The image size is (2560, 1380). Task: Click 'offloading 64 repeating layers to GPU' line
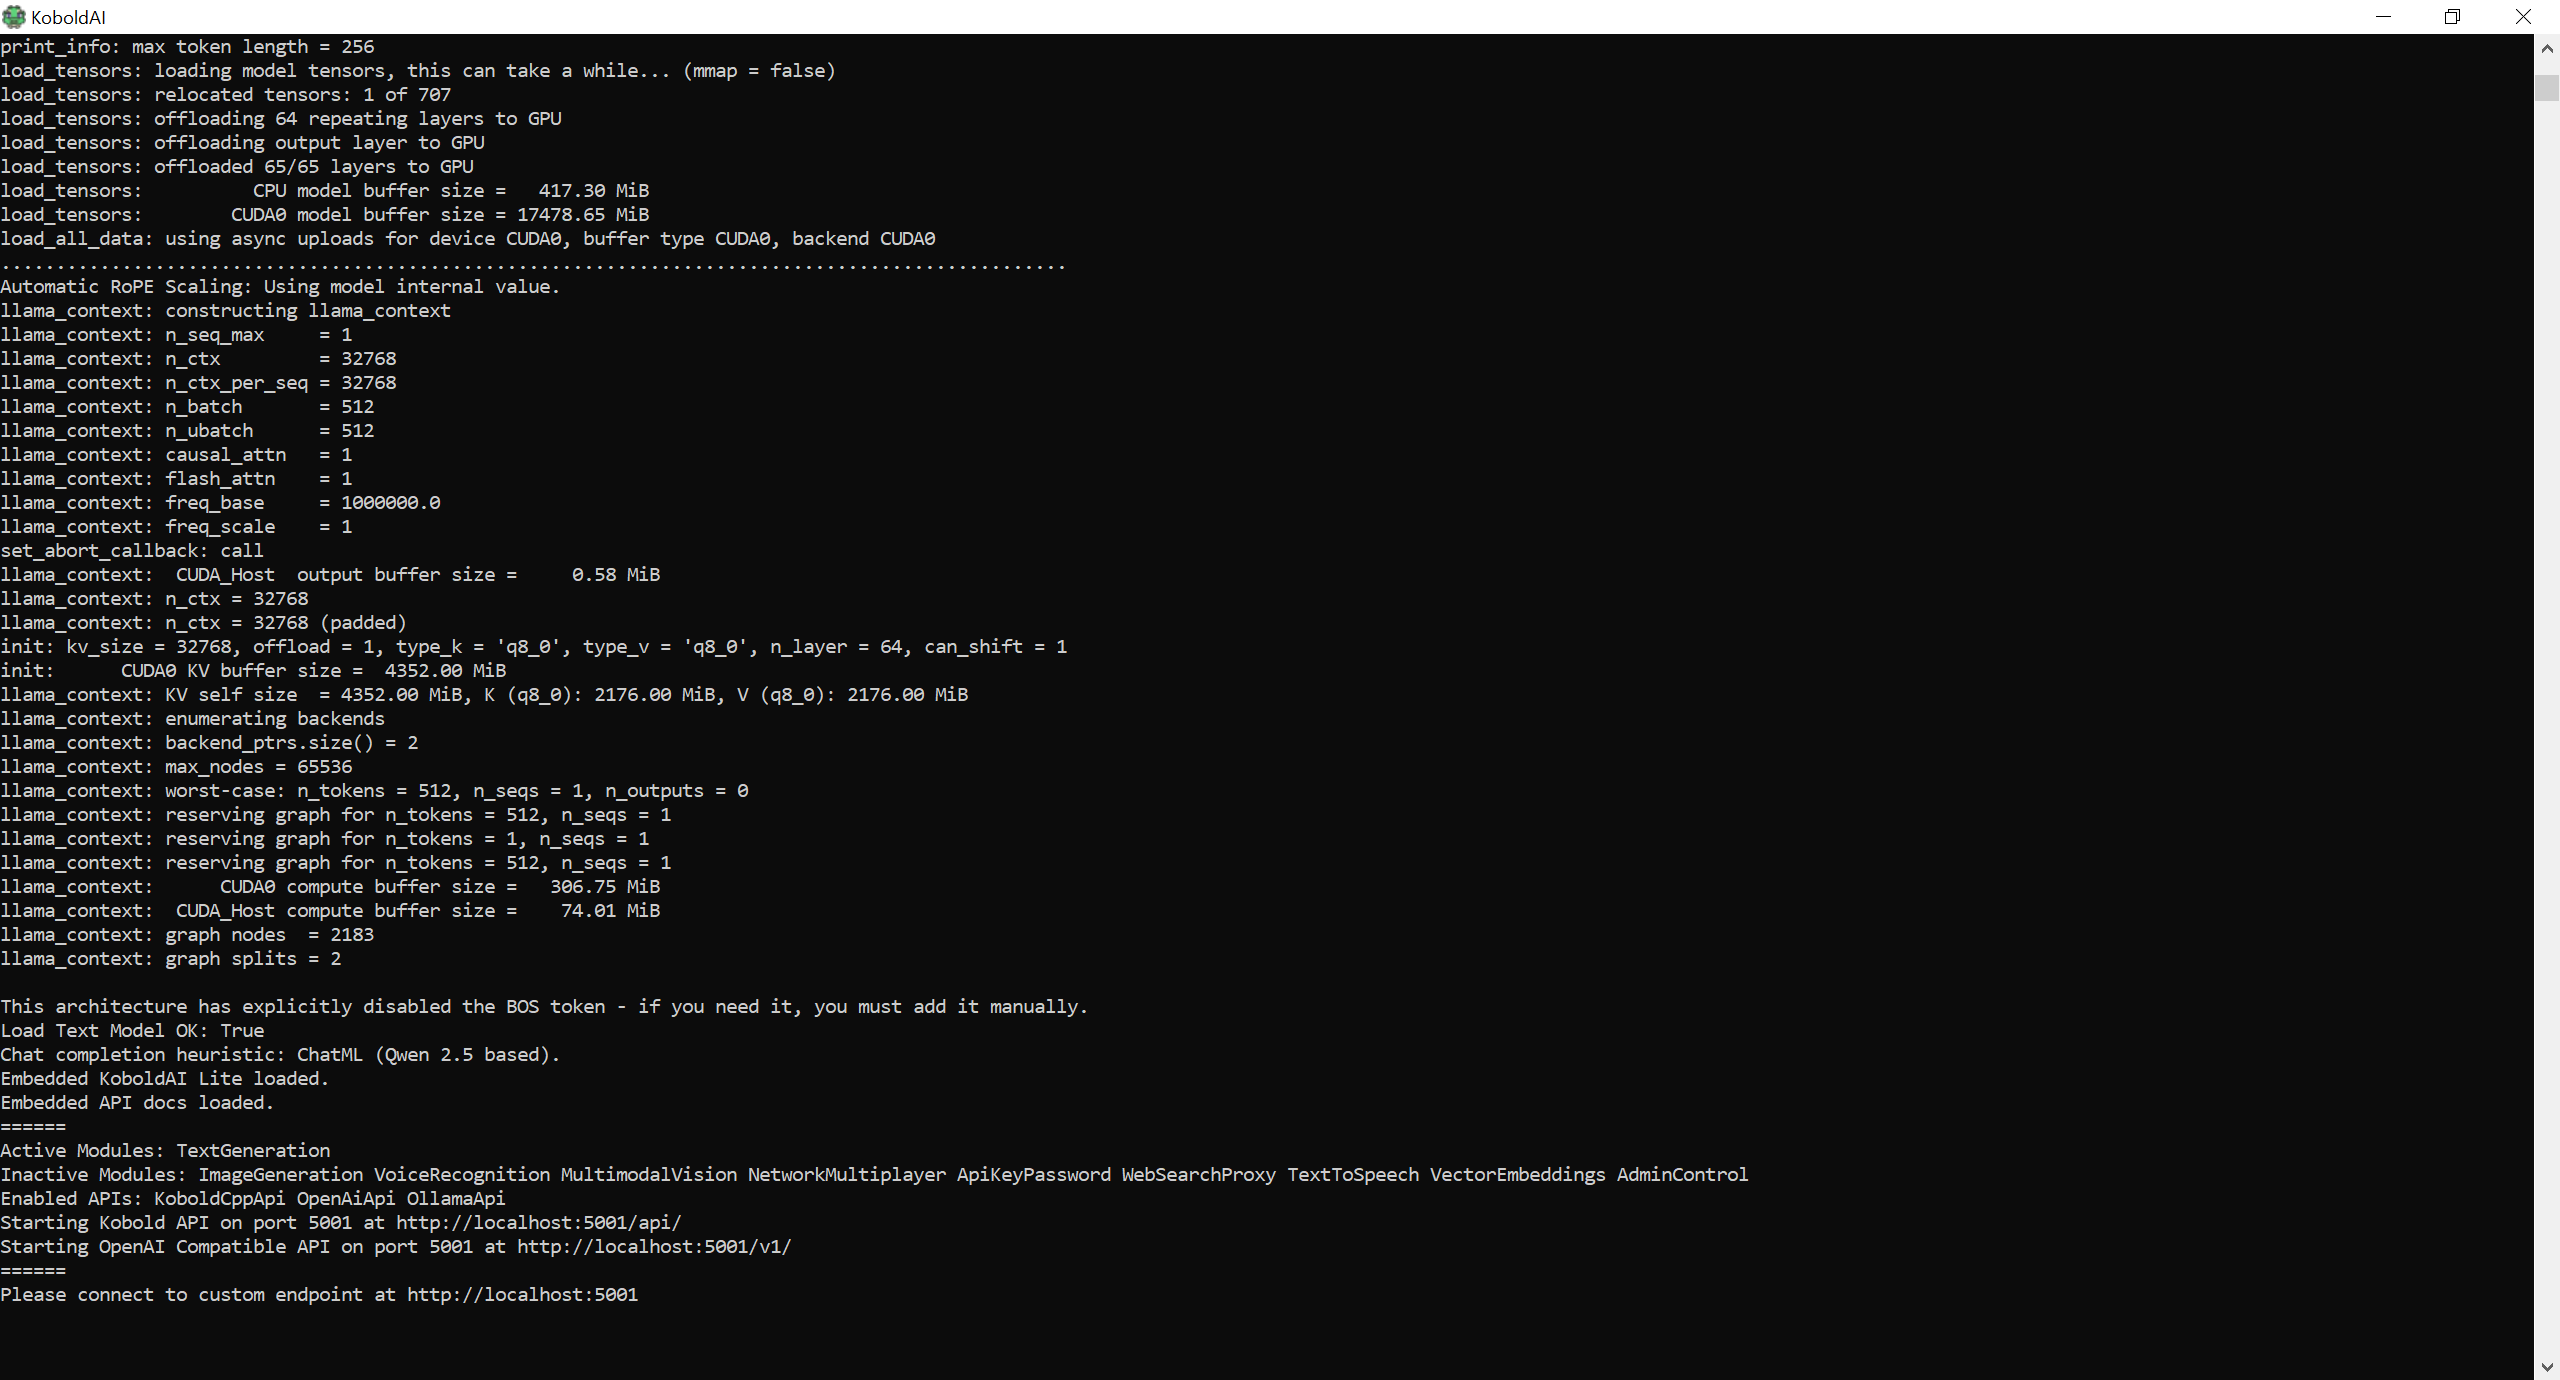pos(281,119)
